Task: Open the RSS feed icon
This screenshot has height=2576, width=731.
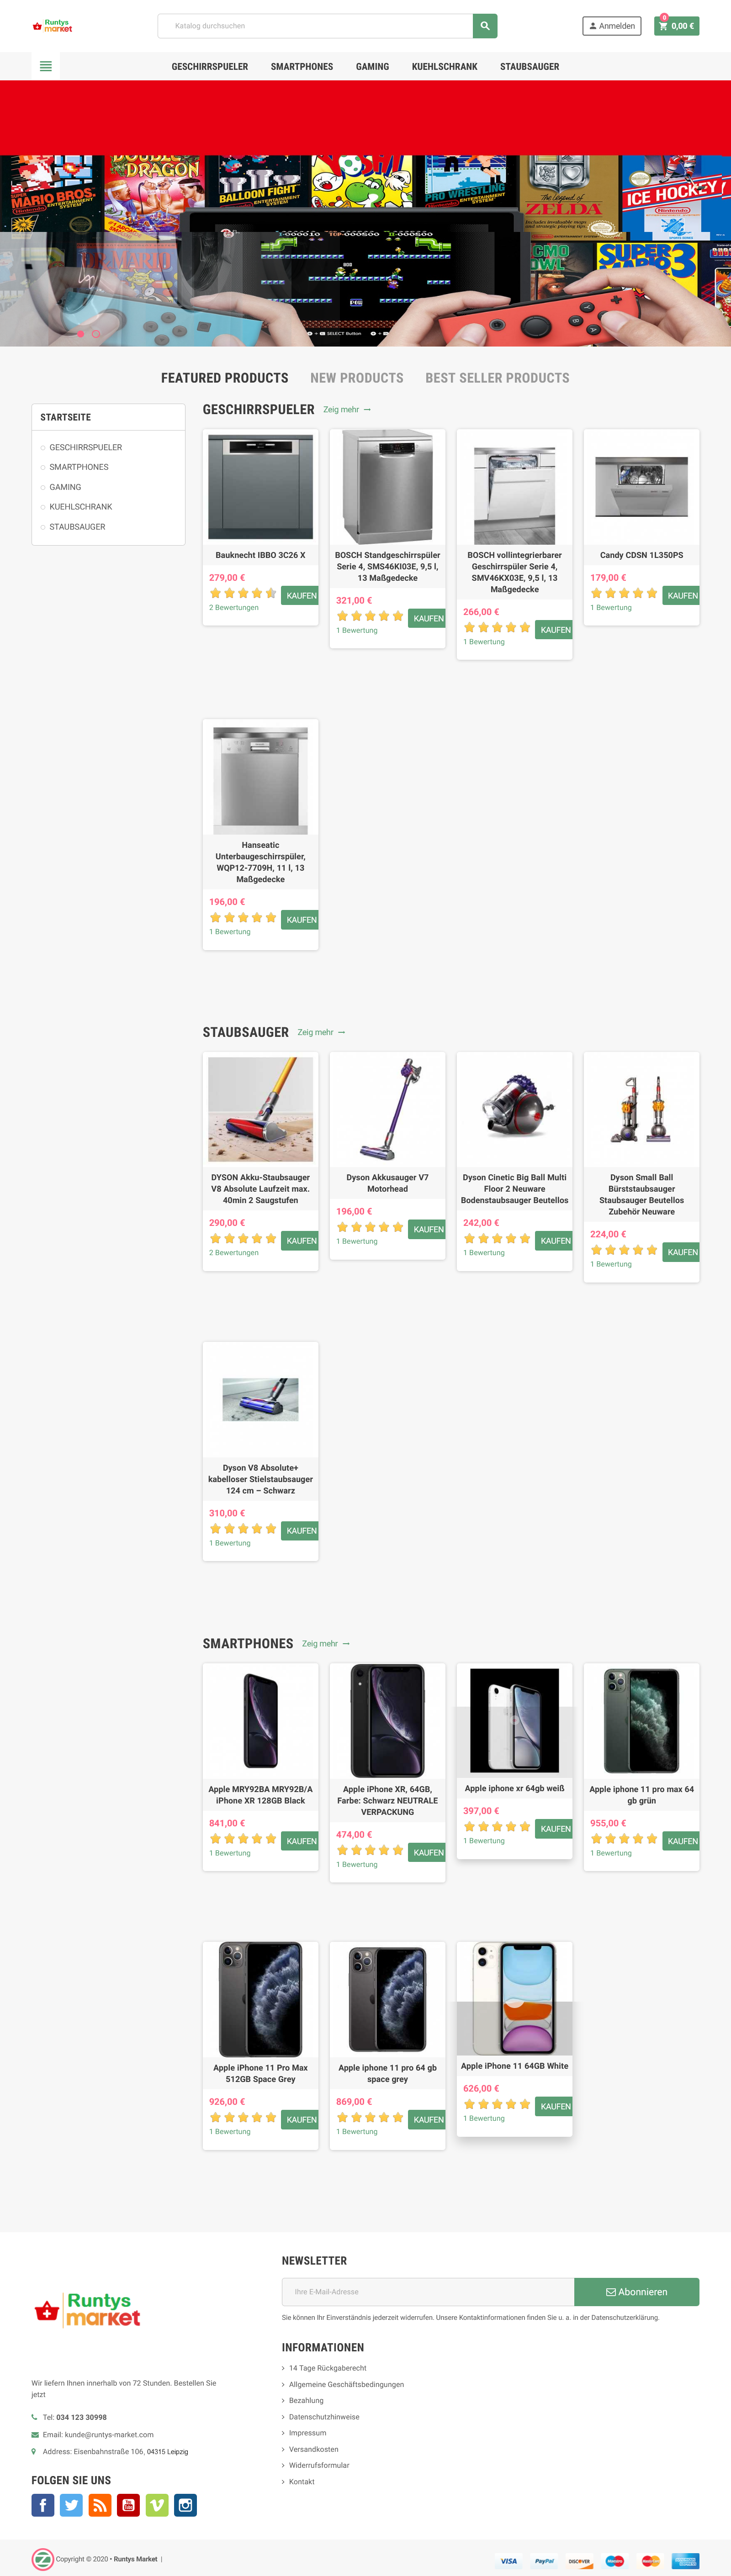Action: coord(100,2505)
